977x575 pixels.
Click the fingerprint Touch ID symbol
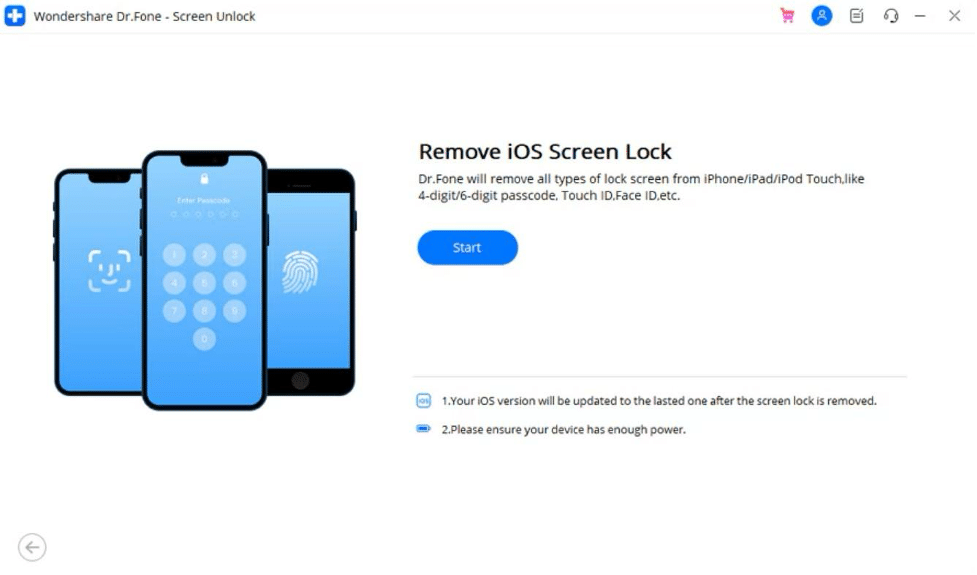coord(300,272)
